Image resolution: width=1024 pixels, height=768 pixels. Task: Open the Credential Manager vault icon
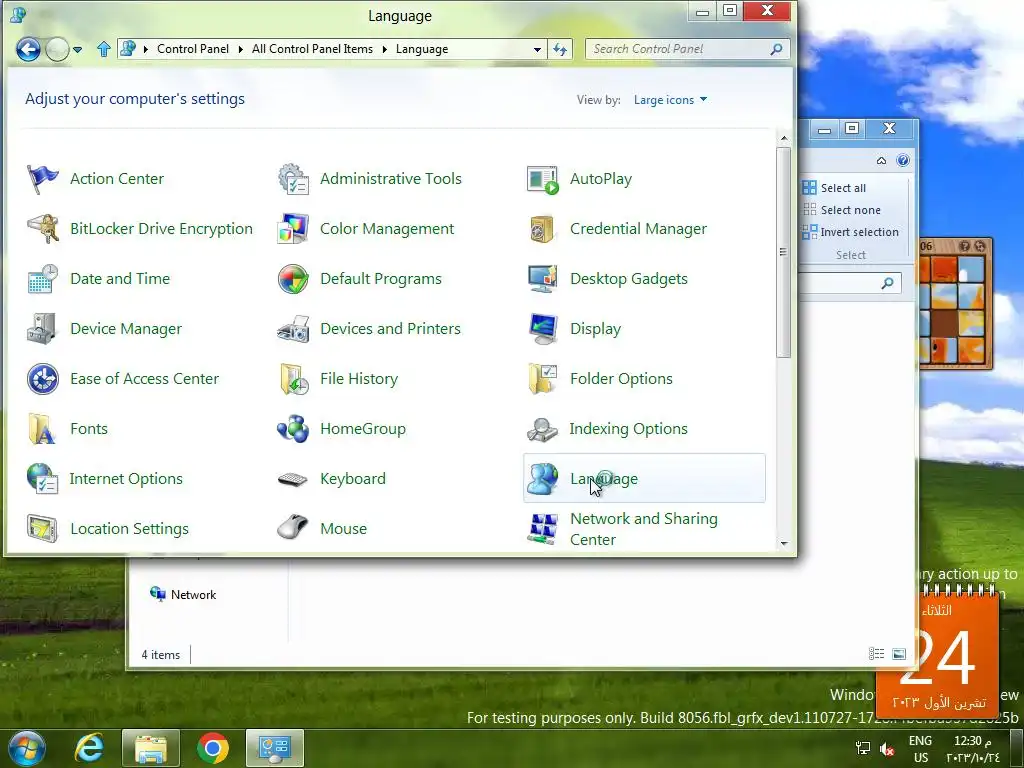click(x=543, y=229)
